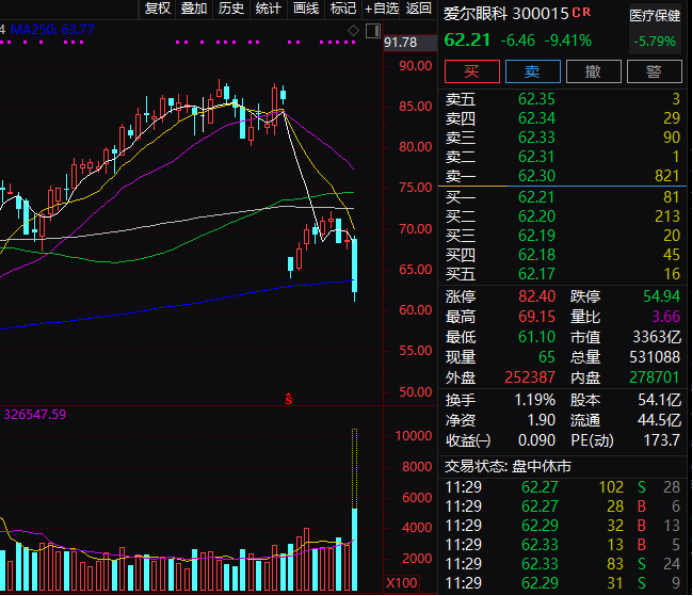The image size is (693, 596).
Task: Click the 标记 mark tool
Action: (x=342, y=9)
